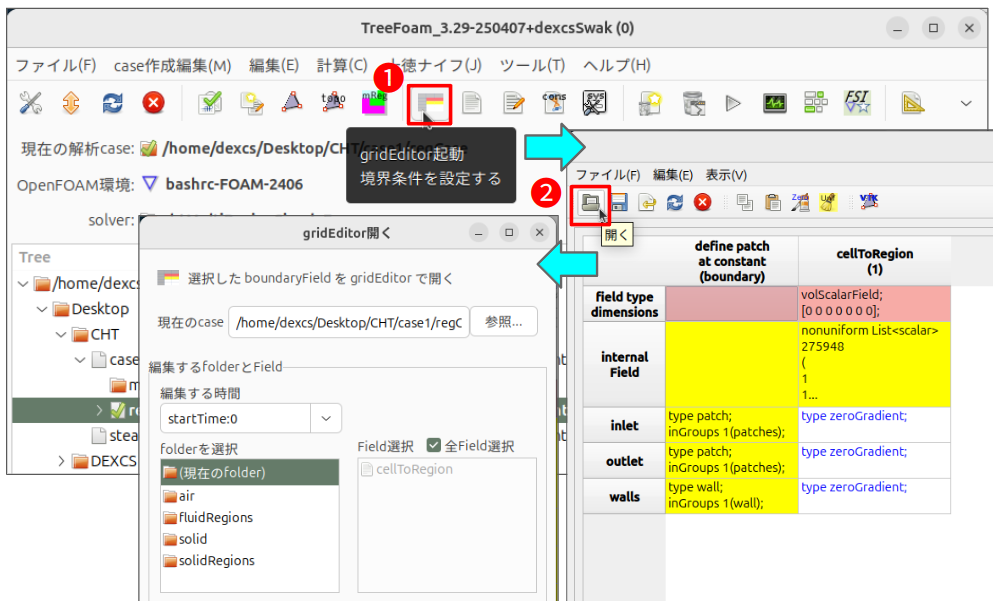Open the ツール(T) menu
The image size is (993, 601).
(x=532, y=65)
